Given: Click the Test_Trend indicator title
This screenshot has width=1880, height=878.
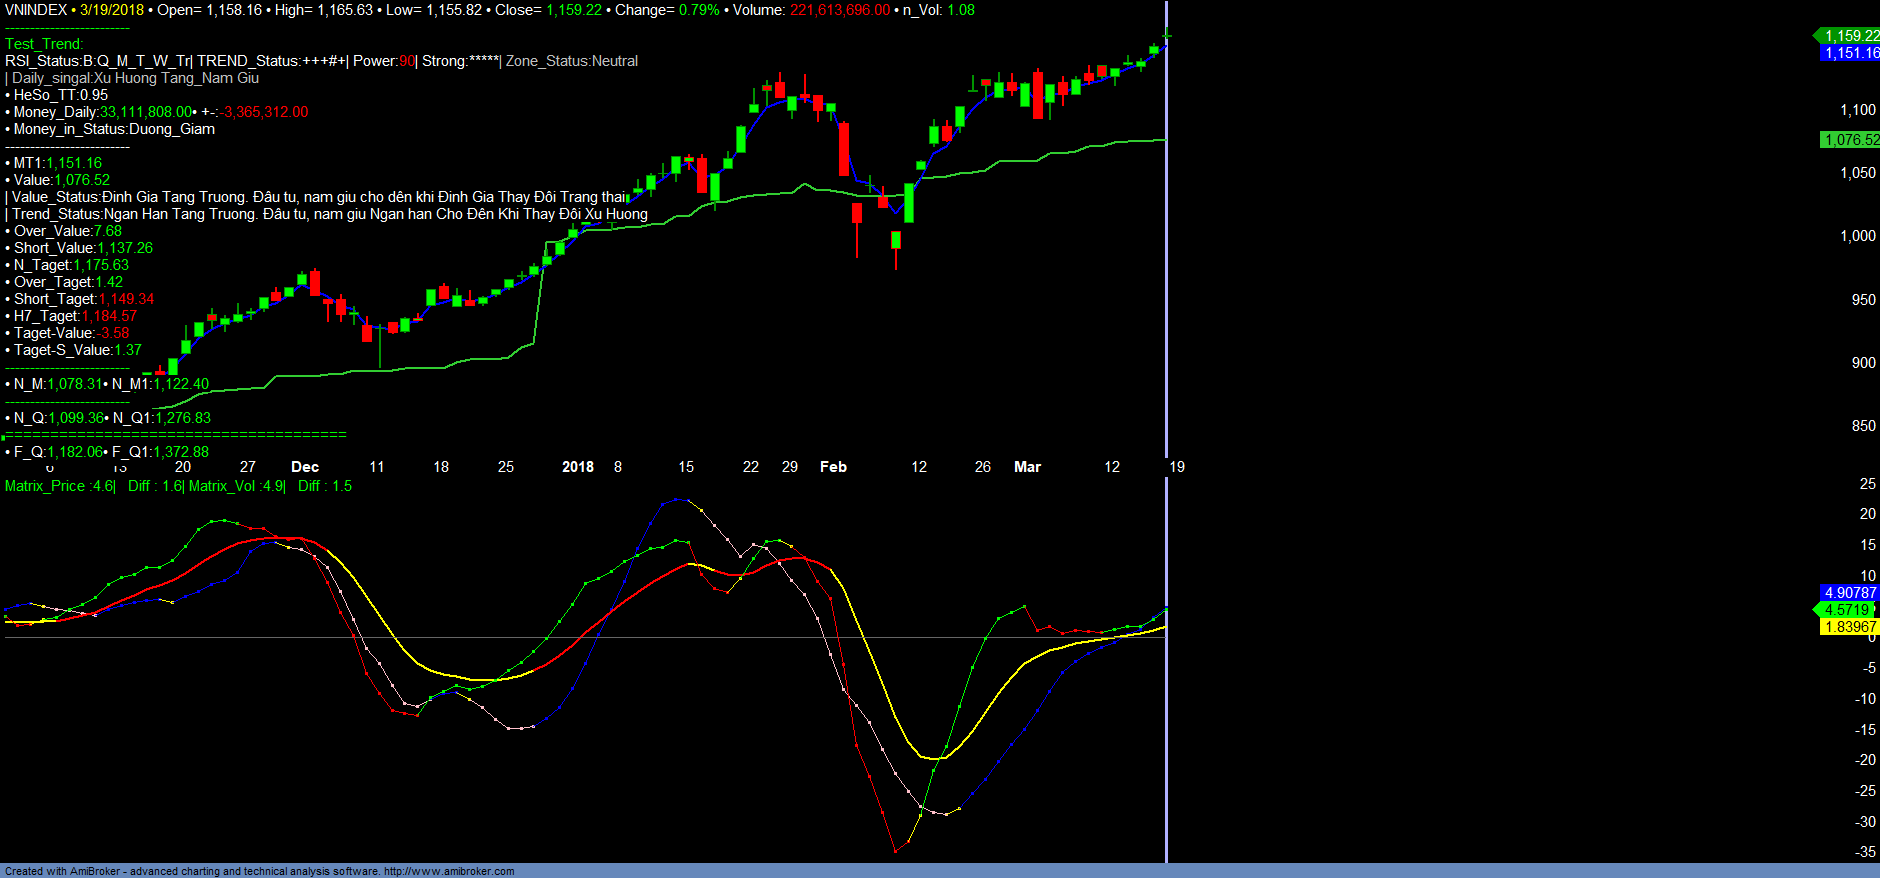Looking at the screenshot, I should [44, 44].
